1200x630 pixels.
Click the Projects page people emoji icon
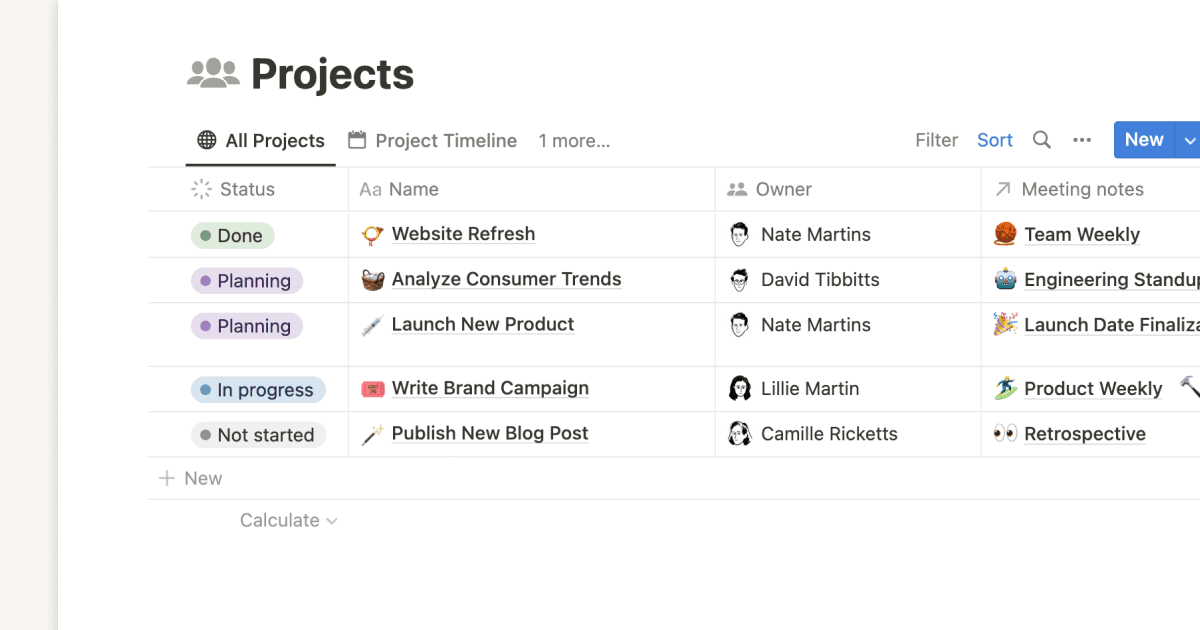pyautogui.click(x=213, y=73)
